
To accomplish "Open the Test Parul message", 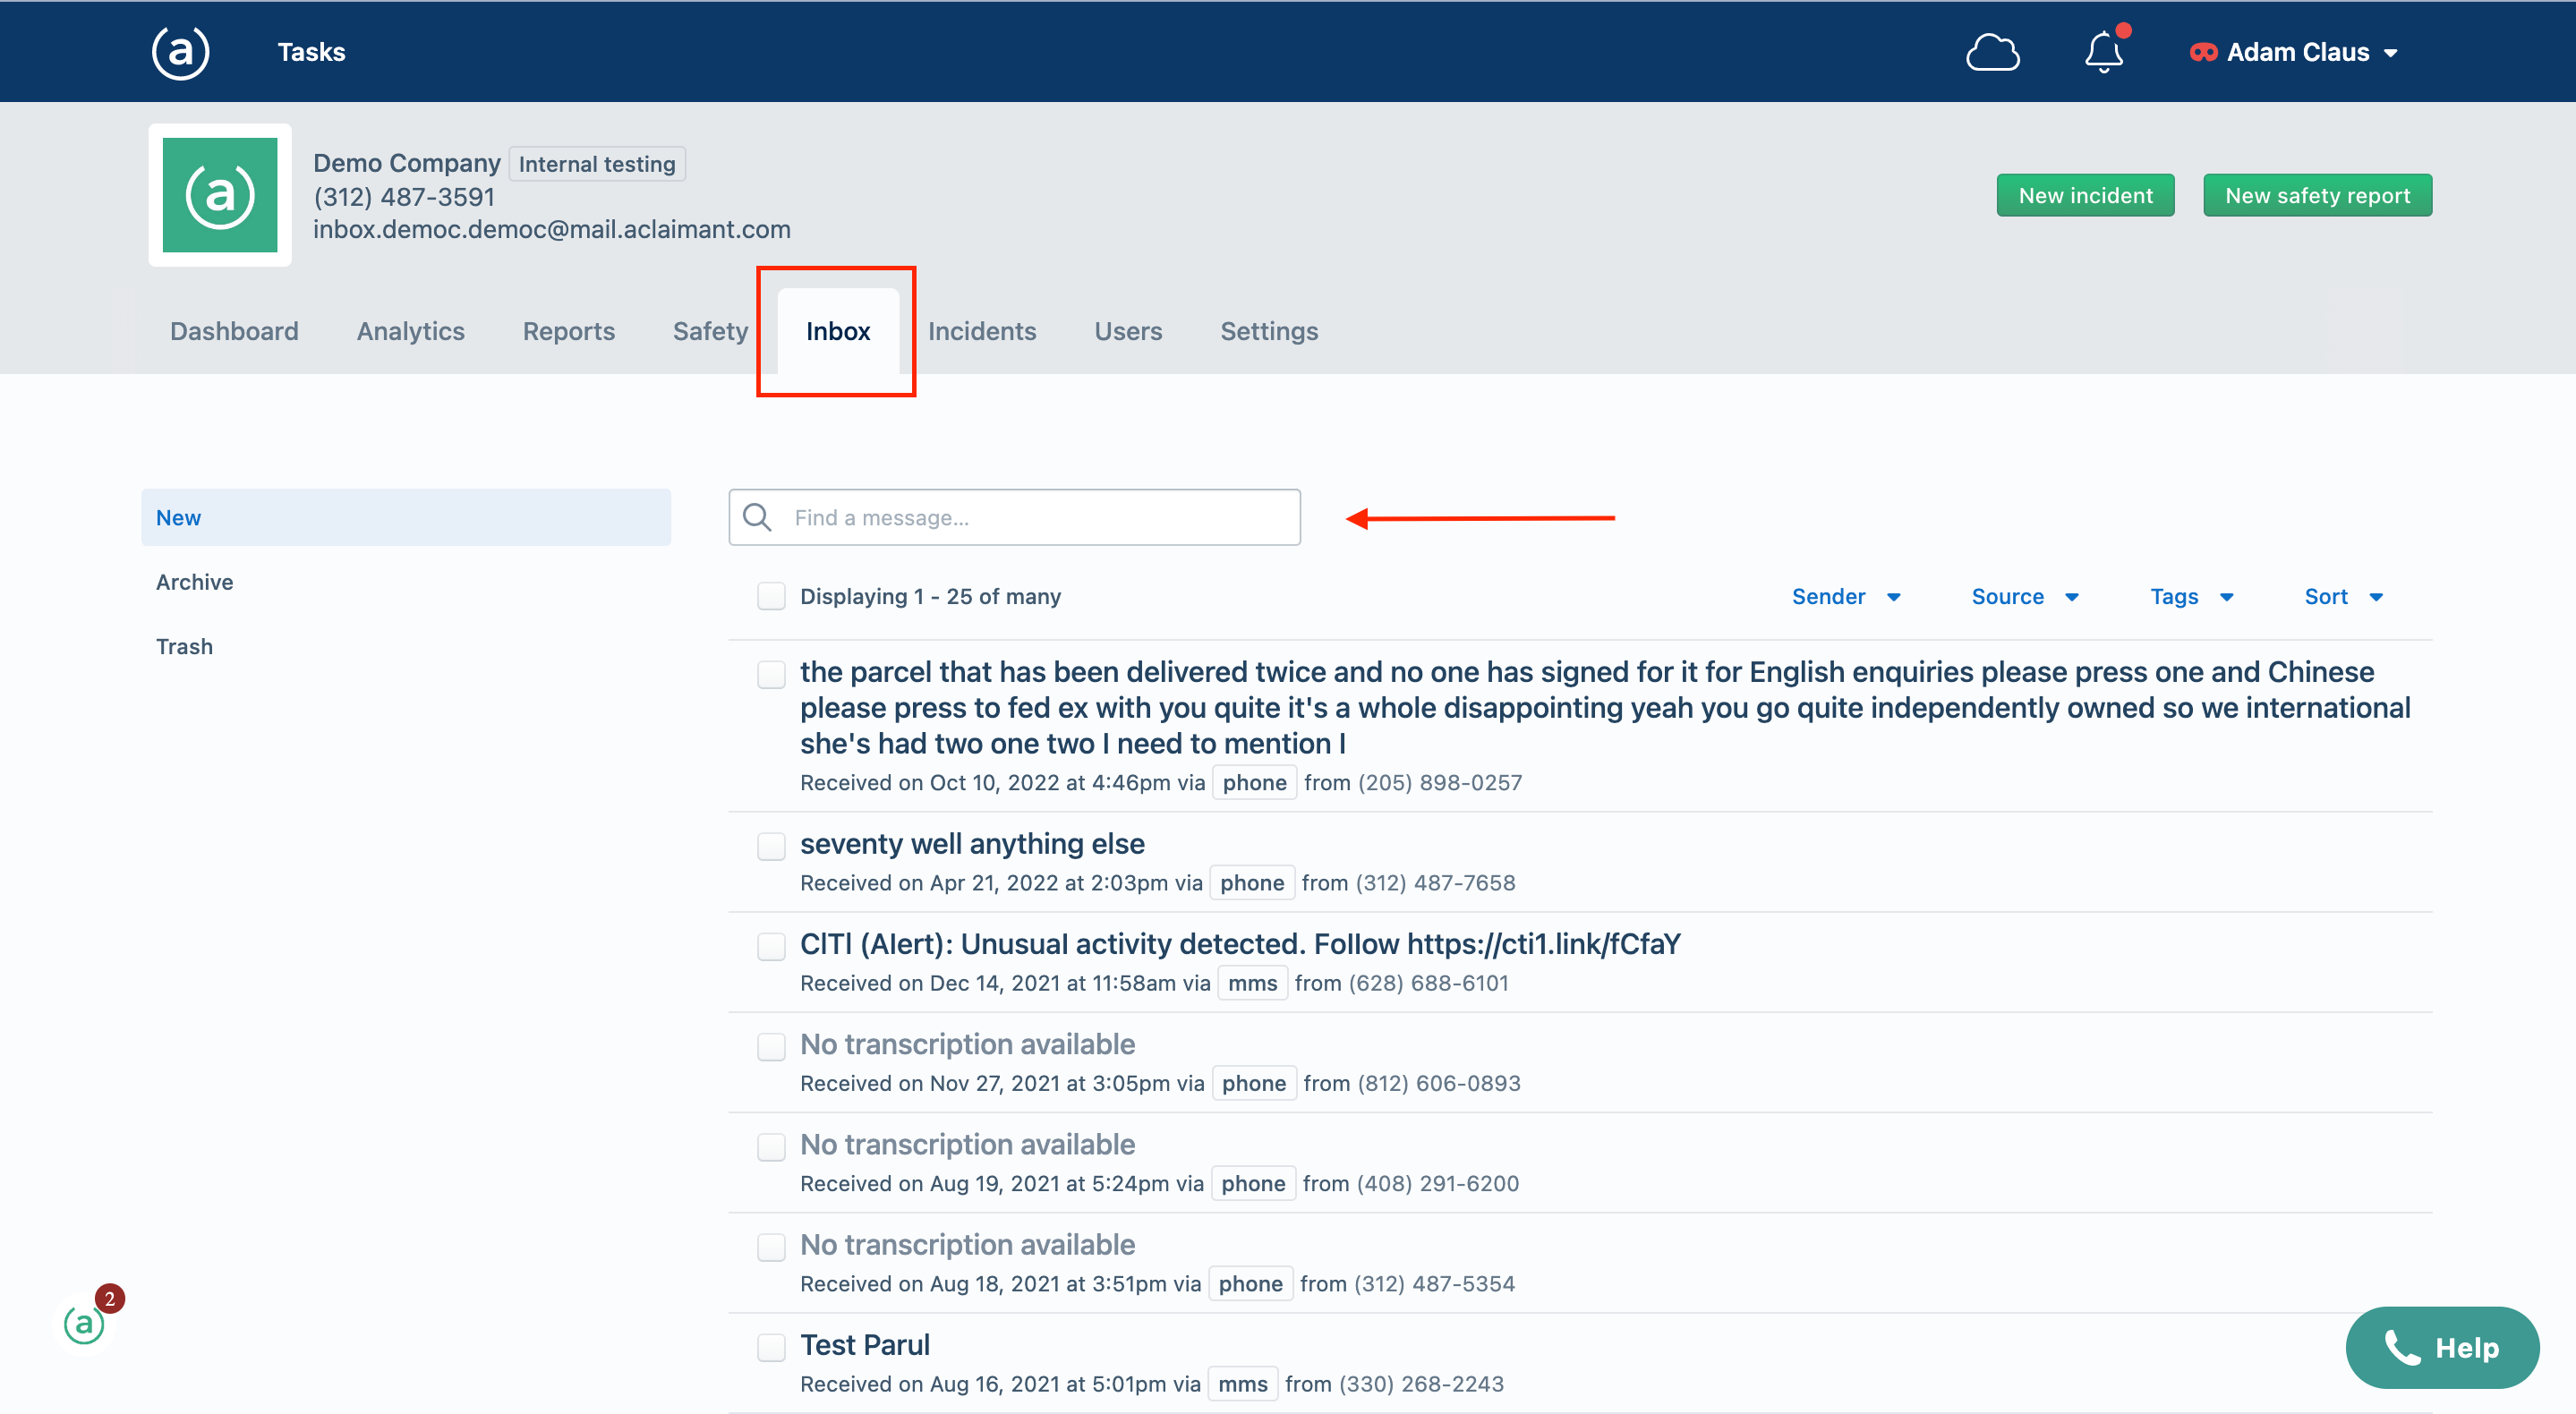I will [x=865, y=1344].
